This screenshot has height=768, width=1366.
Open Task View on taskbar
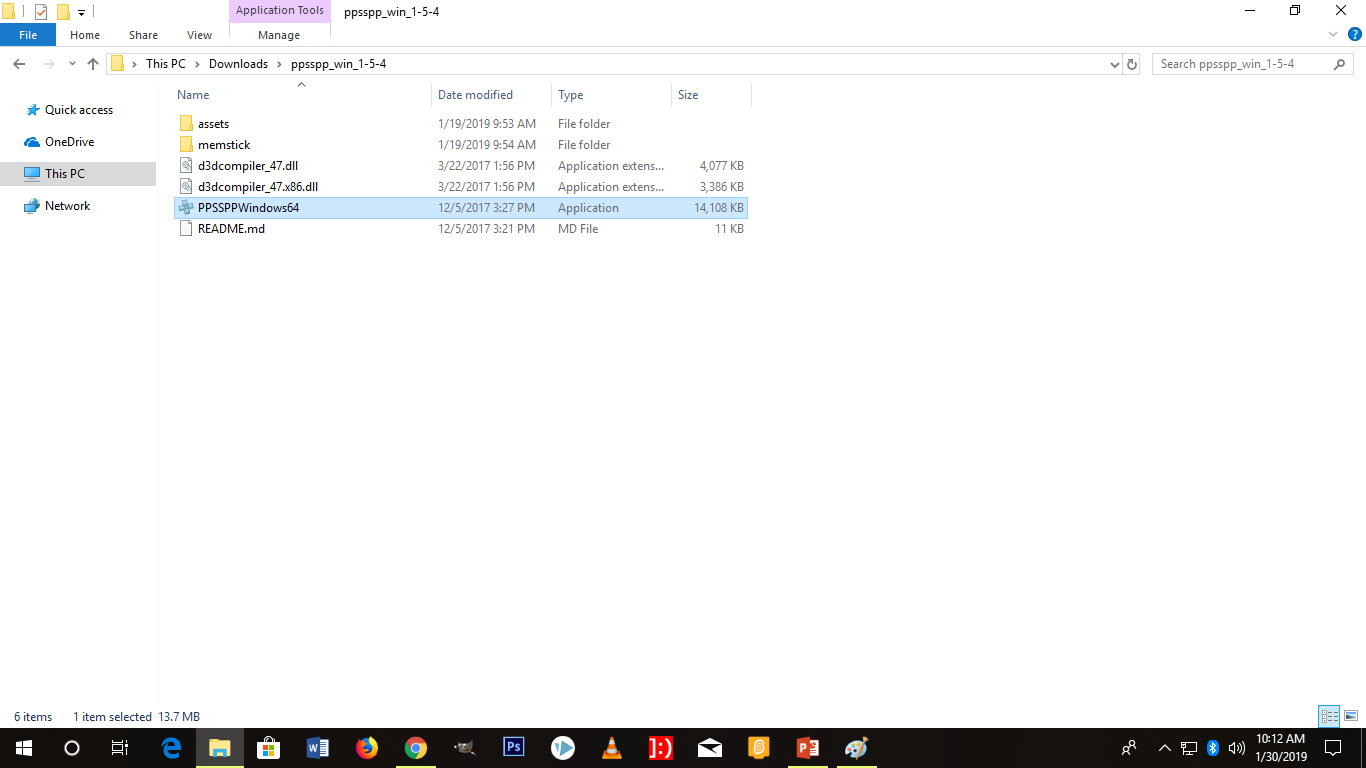point(120,748)
